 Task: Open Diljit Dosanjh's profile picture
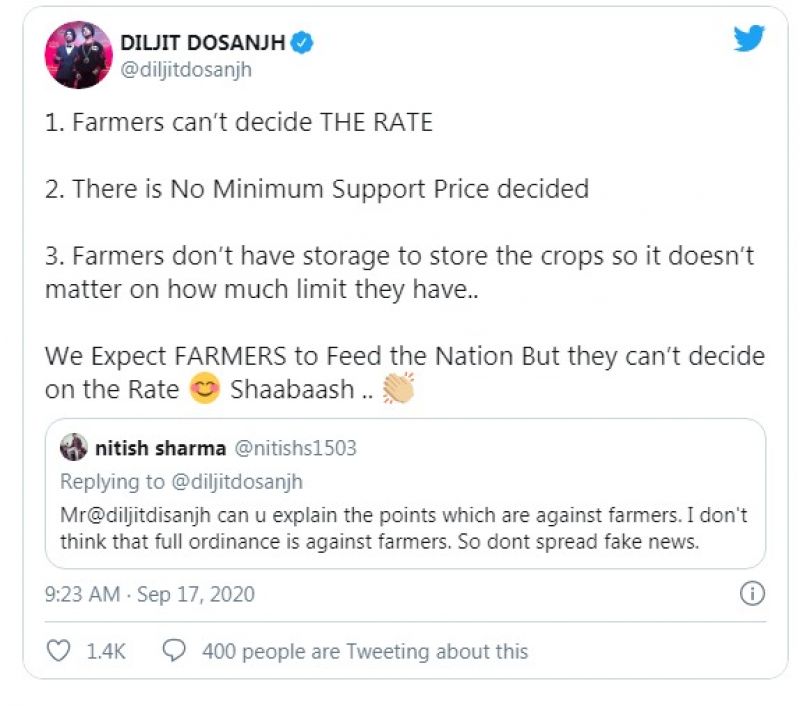78,55
